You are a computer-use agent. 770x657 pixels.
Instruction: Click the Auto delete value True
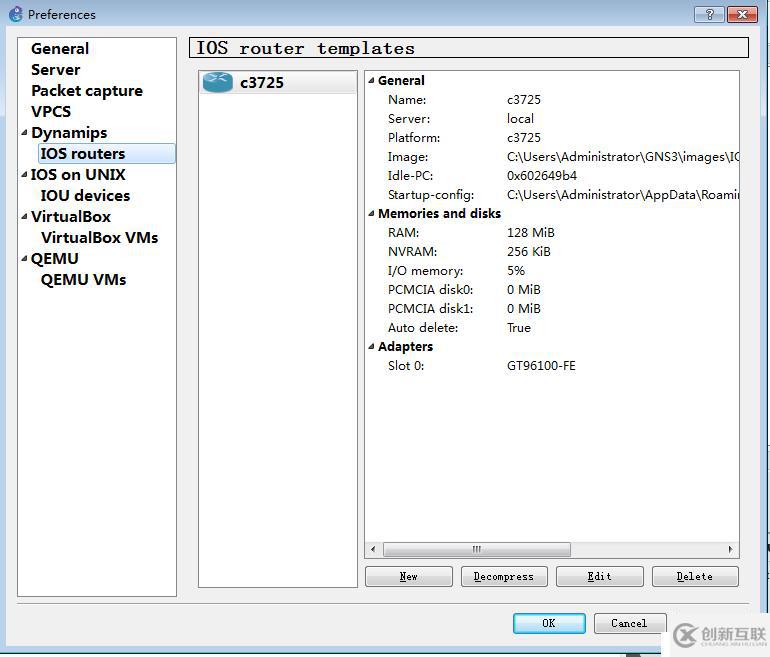click(519, 328)
